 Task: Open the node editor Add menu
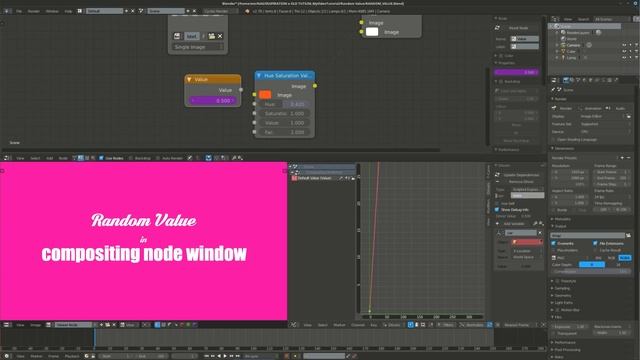coord(49,158)
